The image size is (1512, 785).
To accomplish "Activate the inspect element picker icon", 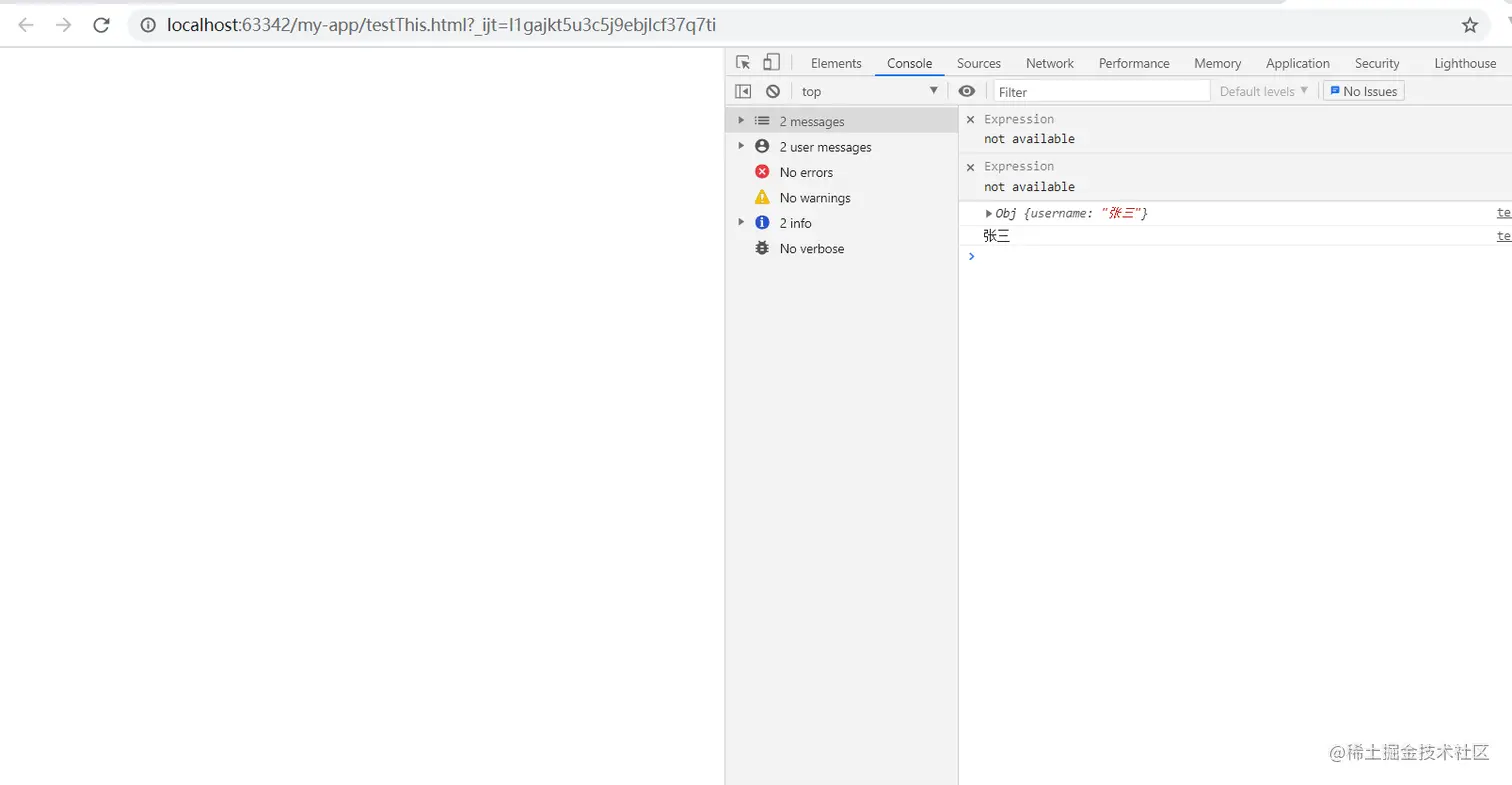I will click(x=743, y=62).
